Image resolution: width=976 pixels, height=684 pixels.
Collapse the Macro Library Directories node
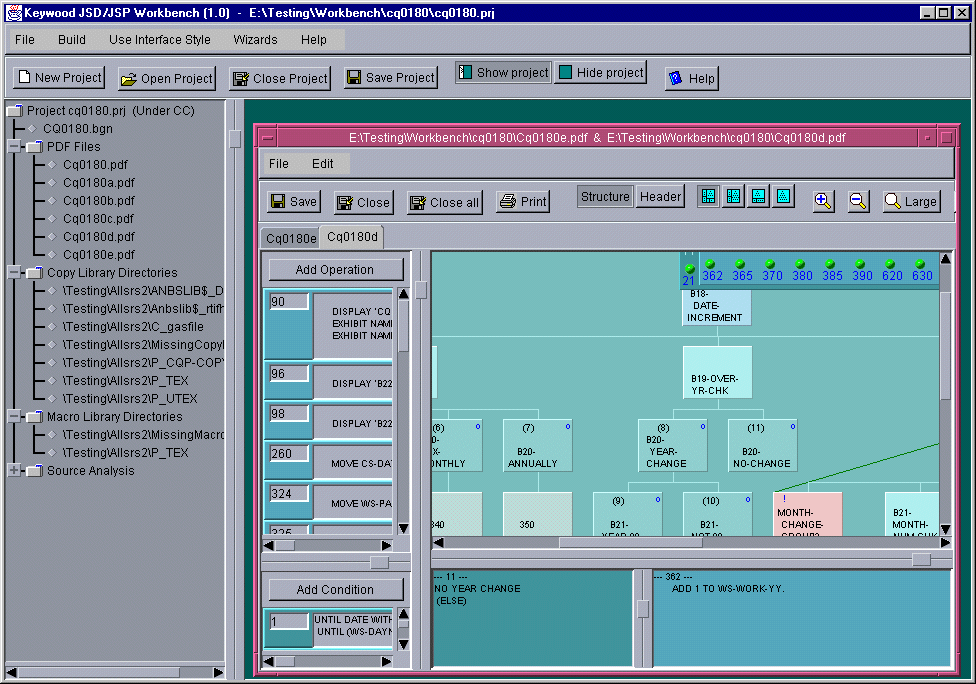pyautogui.click(x=14, y=416)
